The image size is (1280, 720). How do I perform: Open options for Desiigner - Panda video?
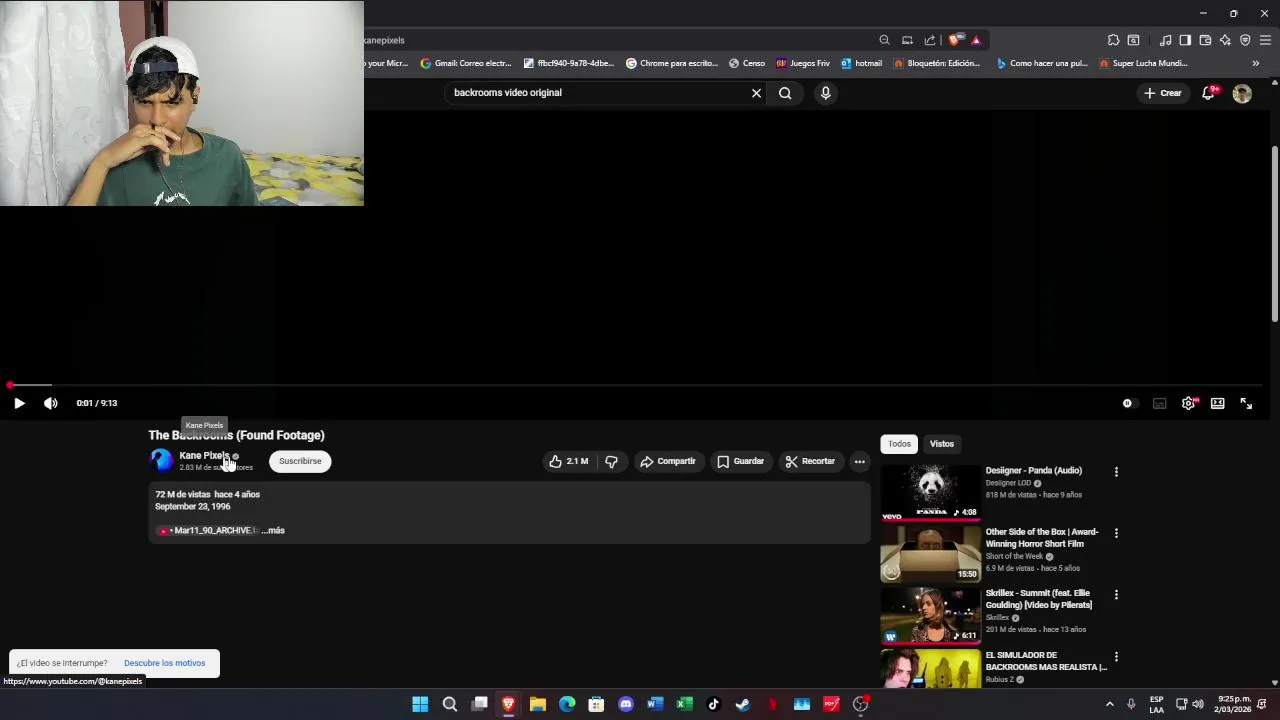(x=1116, y=472)
